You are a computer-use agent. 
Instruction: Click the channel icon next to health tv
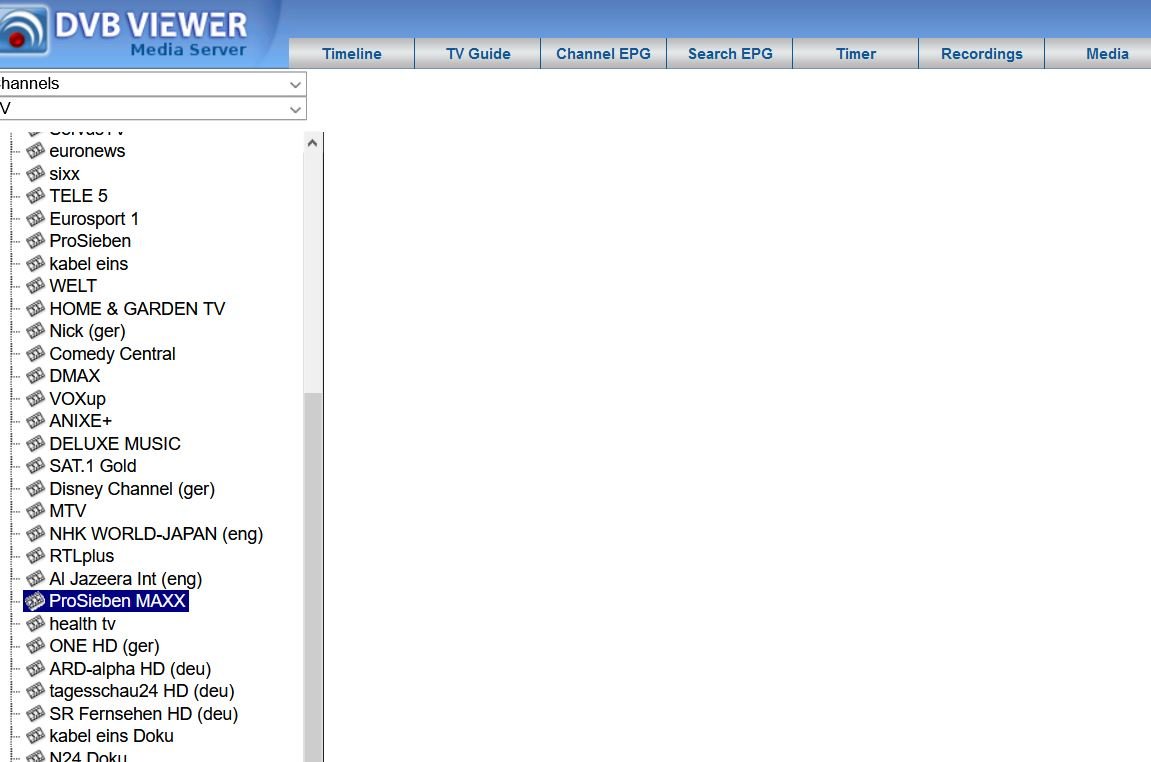pos(36,624)
